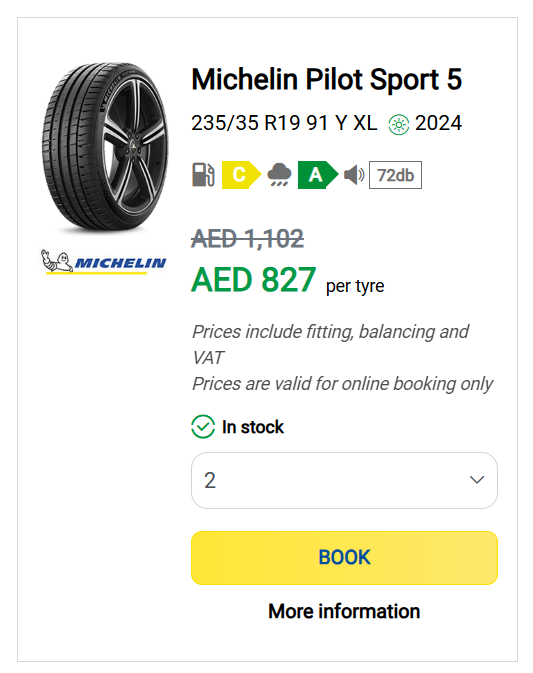Click the AED 827 discounted price
The height and width of the screenshot is (673, 533).
(x=254, y=280)
